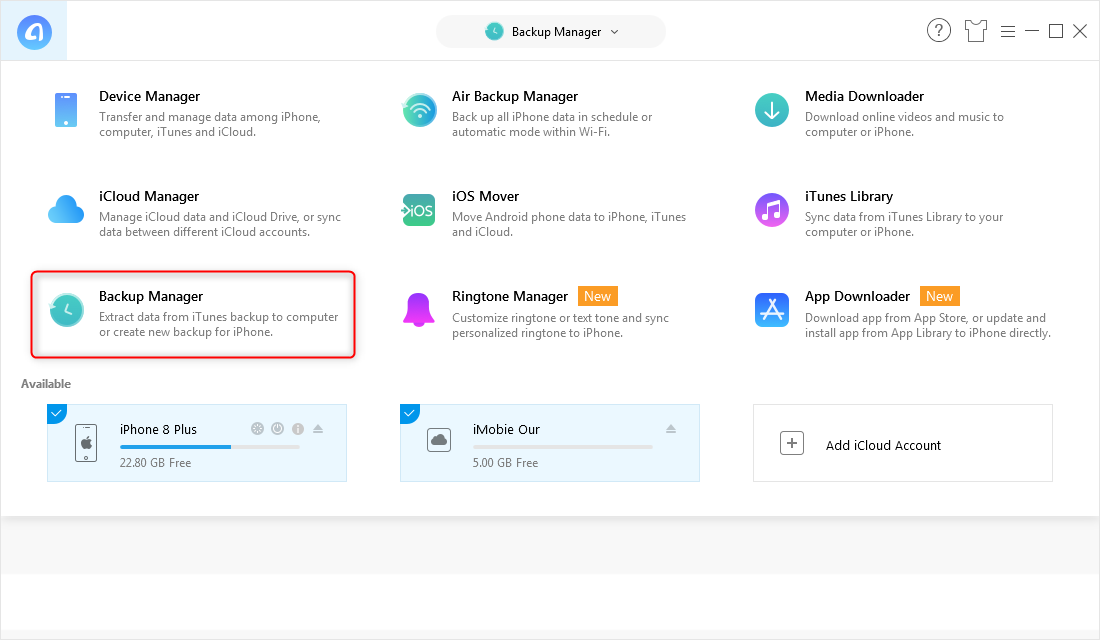Uncheck the iPhone 8 Plus device checkbox
This screenshot has width=1100, height=640.
[x=56, y=413]
